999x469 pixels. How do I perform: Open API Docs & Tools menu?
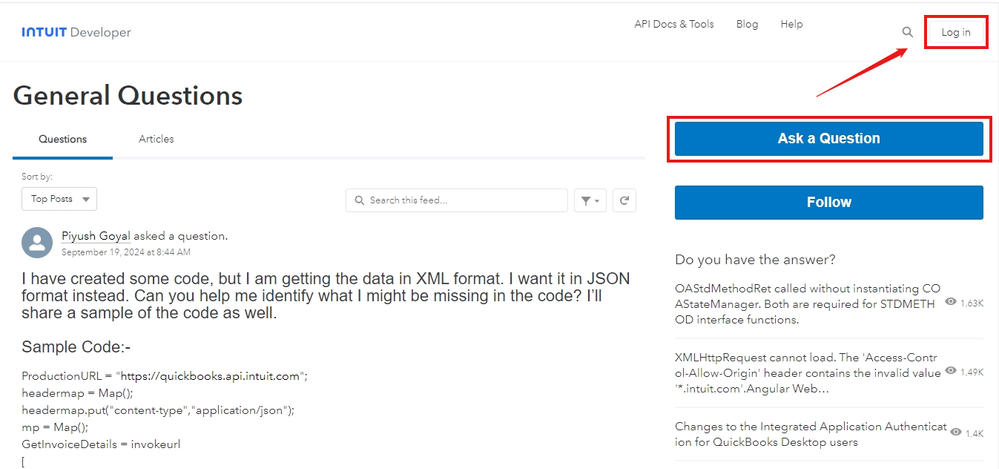pyautogui.click(x=674, y=24)
